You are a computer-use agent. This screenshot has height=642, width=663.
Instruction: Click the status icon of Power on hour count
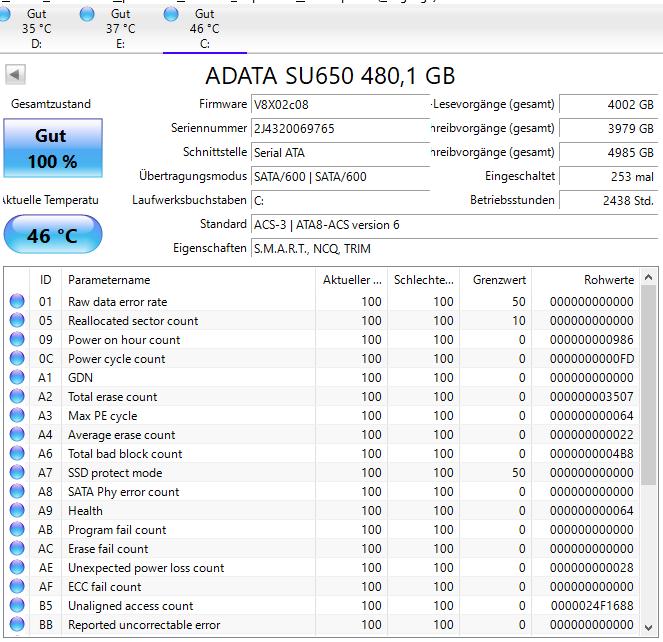pos(17,340)
